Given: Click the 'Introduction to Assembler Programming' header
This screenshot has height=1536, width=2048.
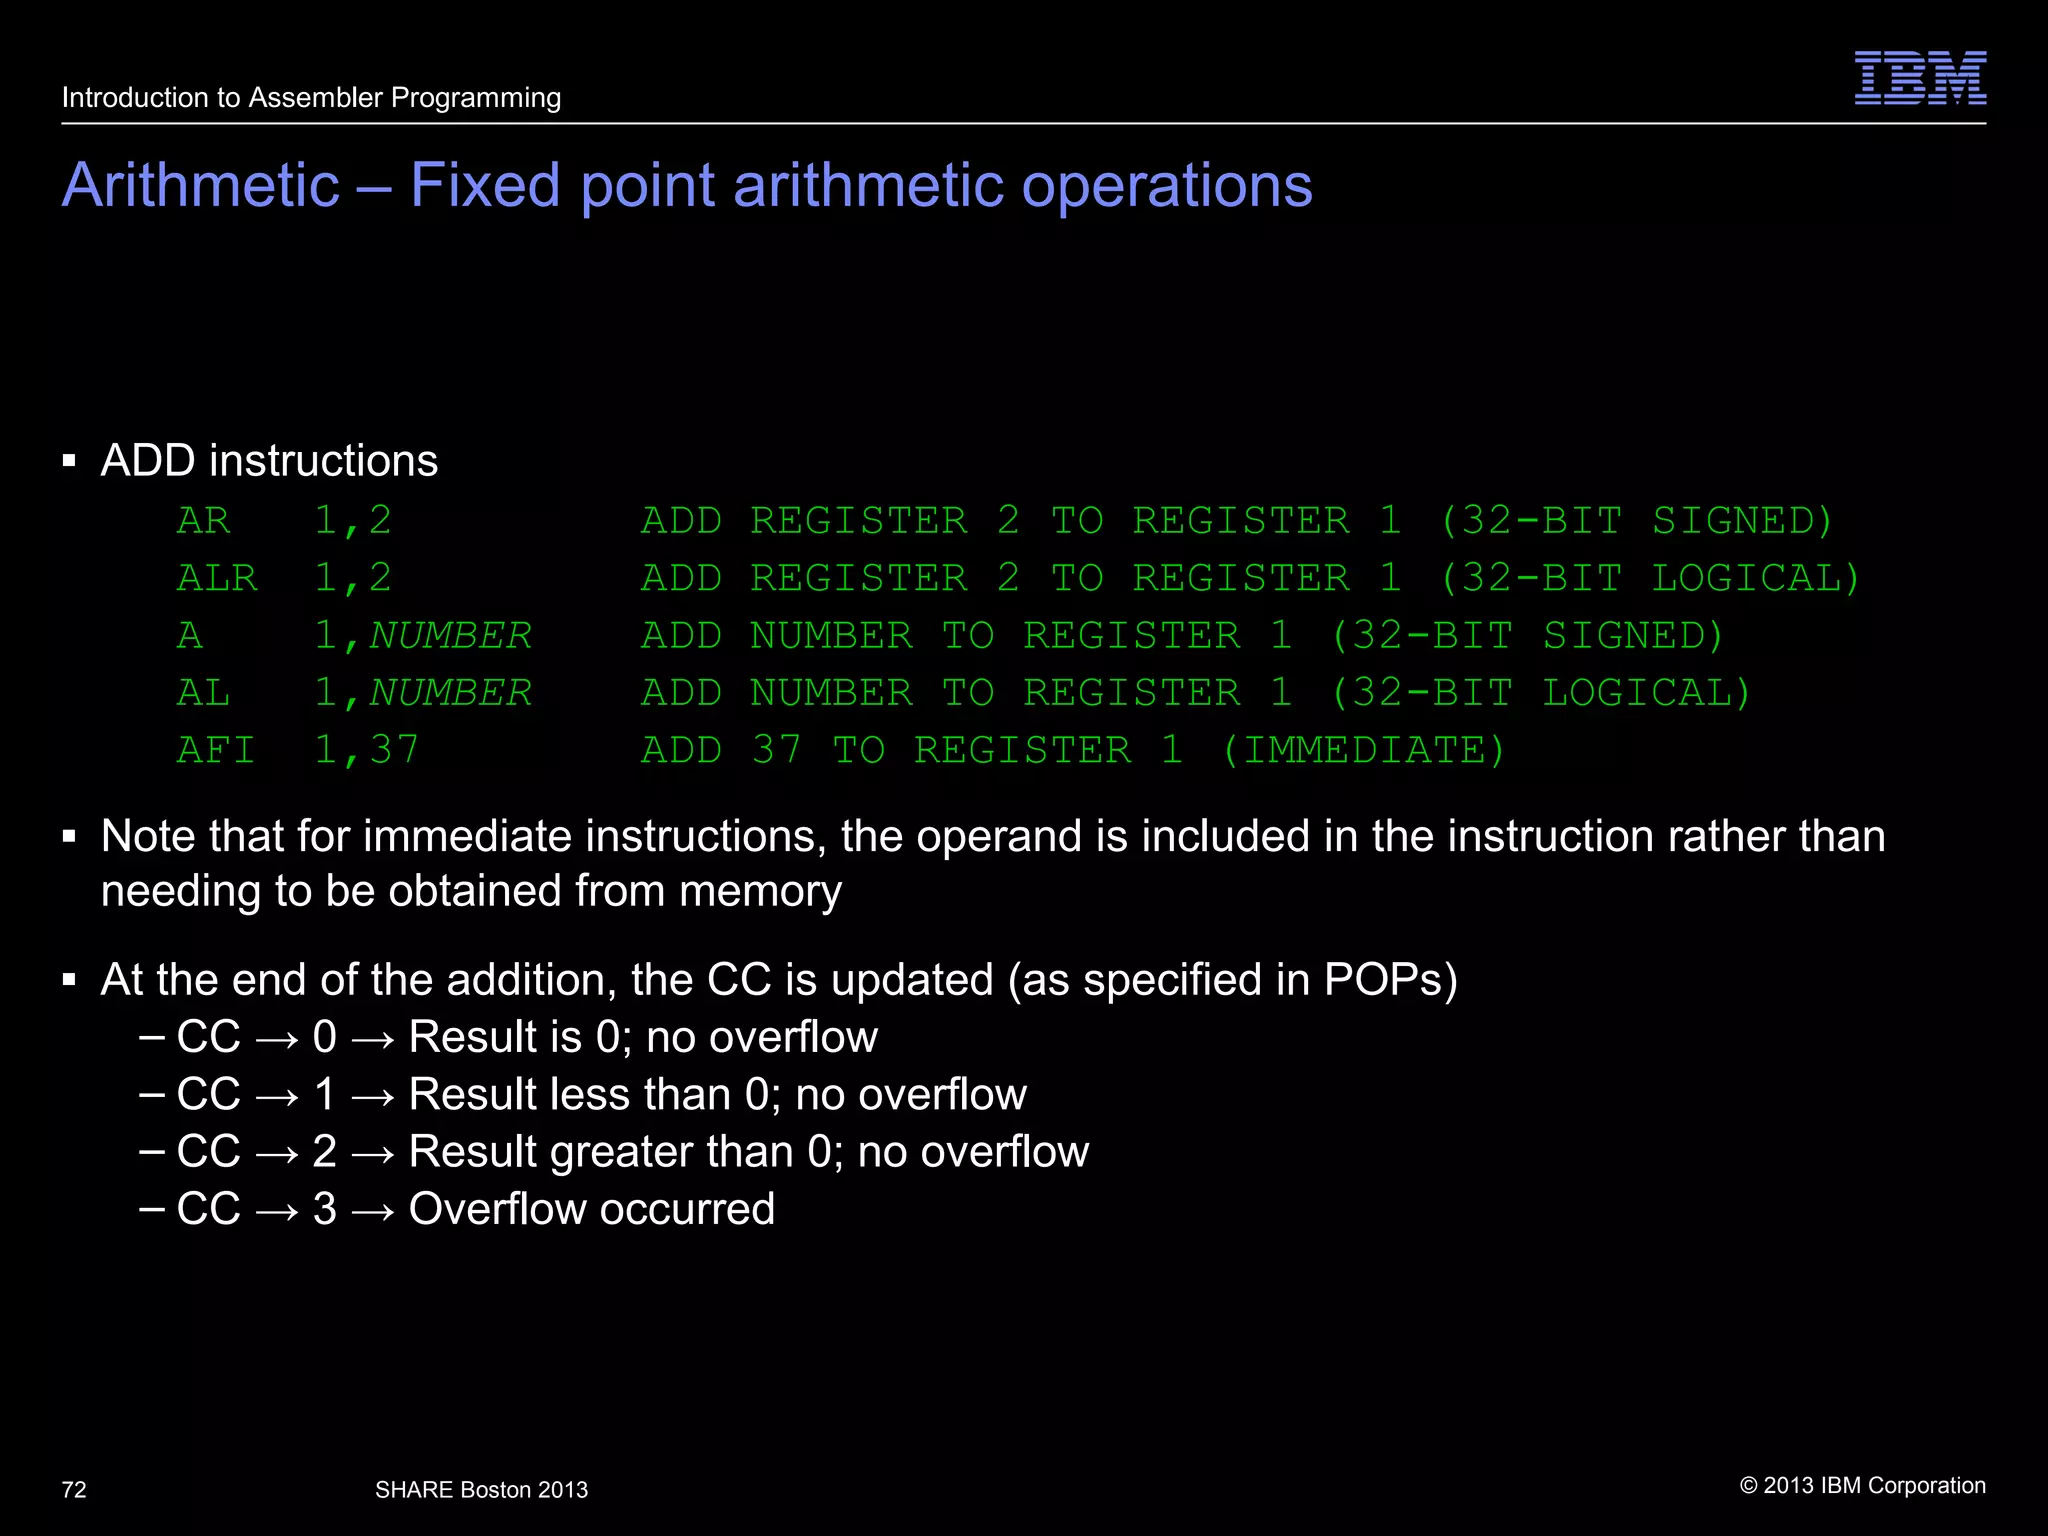Looking at the screenshot, I should pos(311,98).
